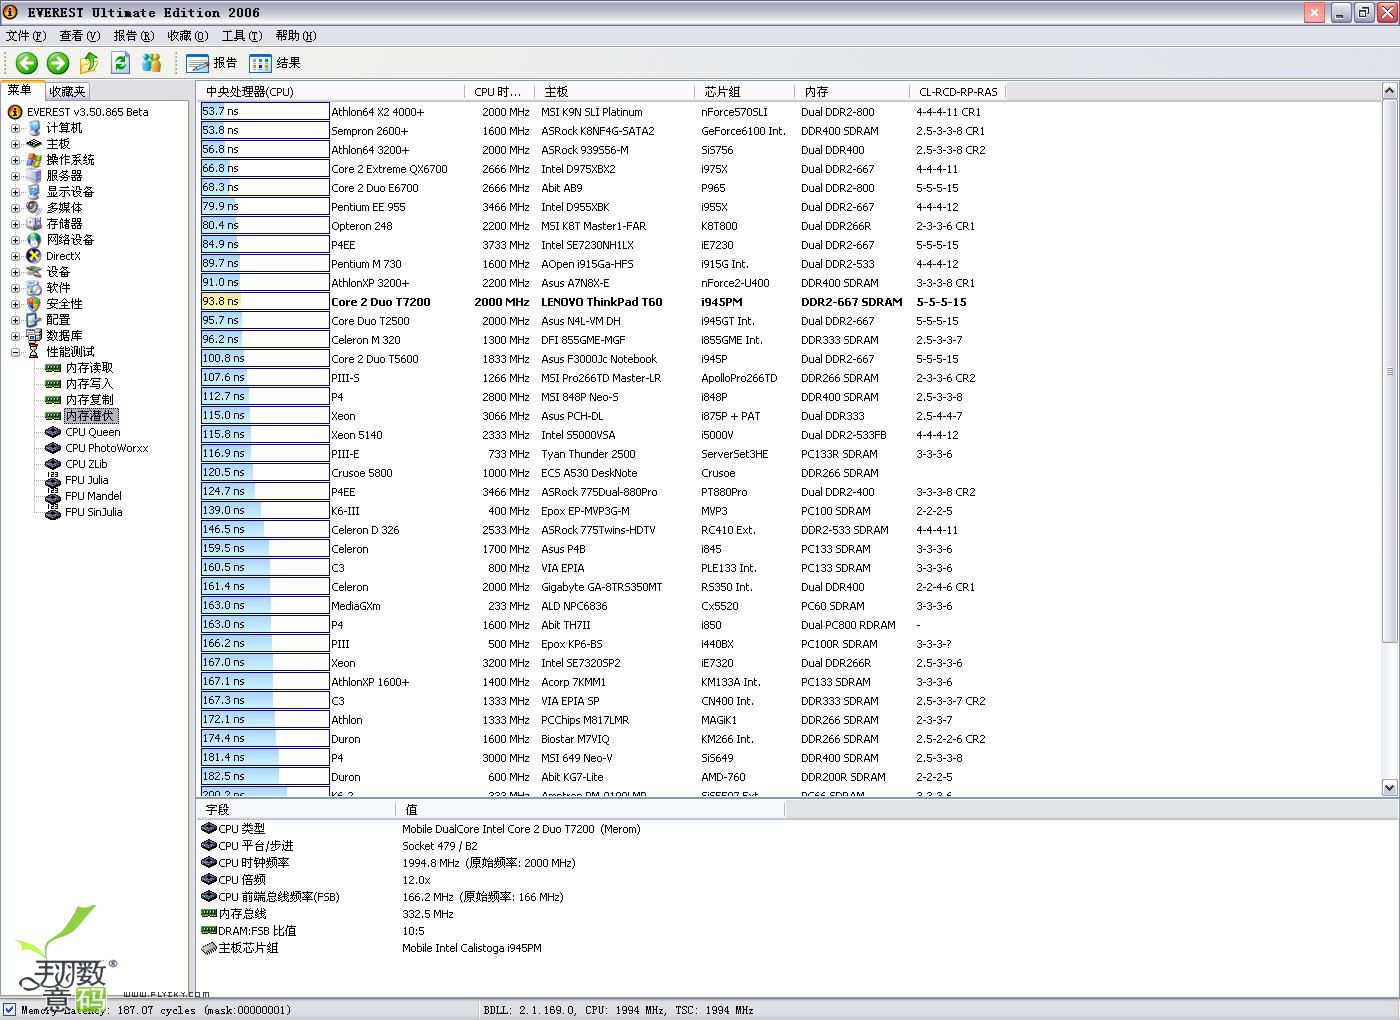Click the users toolbar icon beside refresh
This screenshot has width=1400, height=1020.
pyautogui.click(x=152, y=63)
